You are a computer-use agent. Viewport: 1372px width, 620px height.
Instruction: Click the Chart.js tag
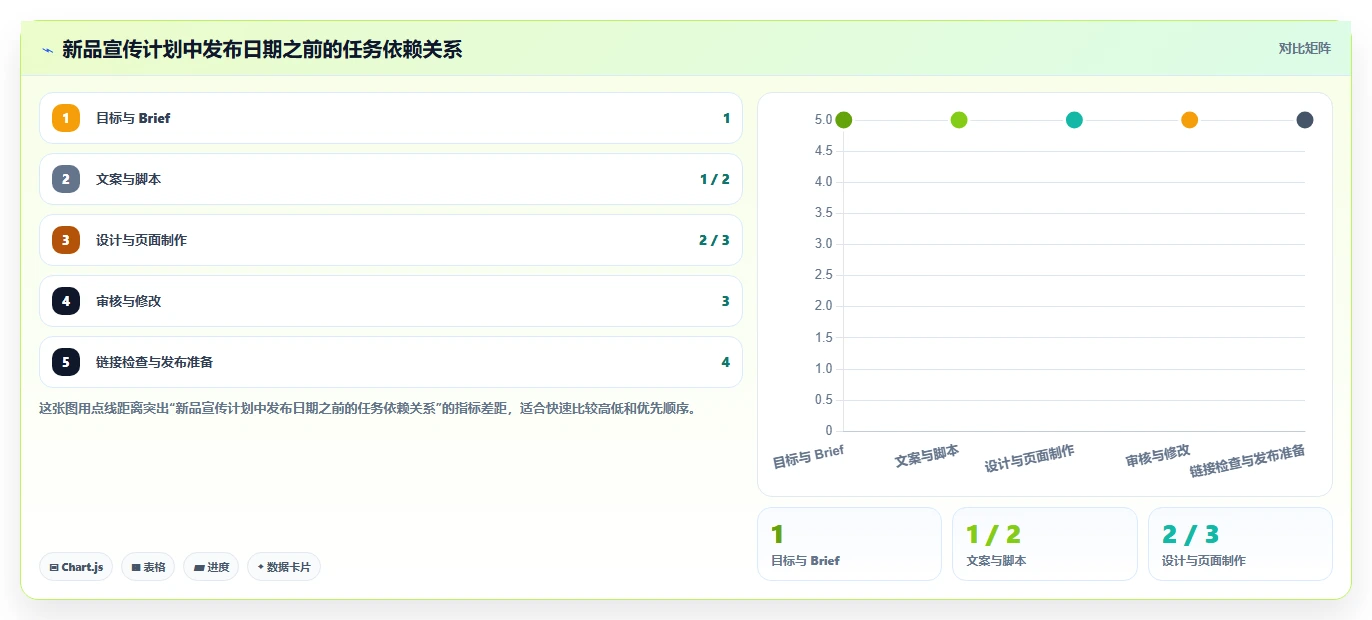(77, 567)
